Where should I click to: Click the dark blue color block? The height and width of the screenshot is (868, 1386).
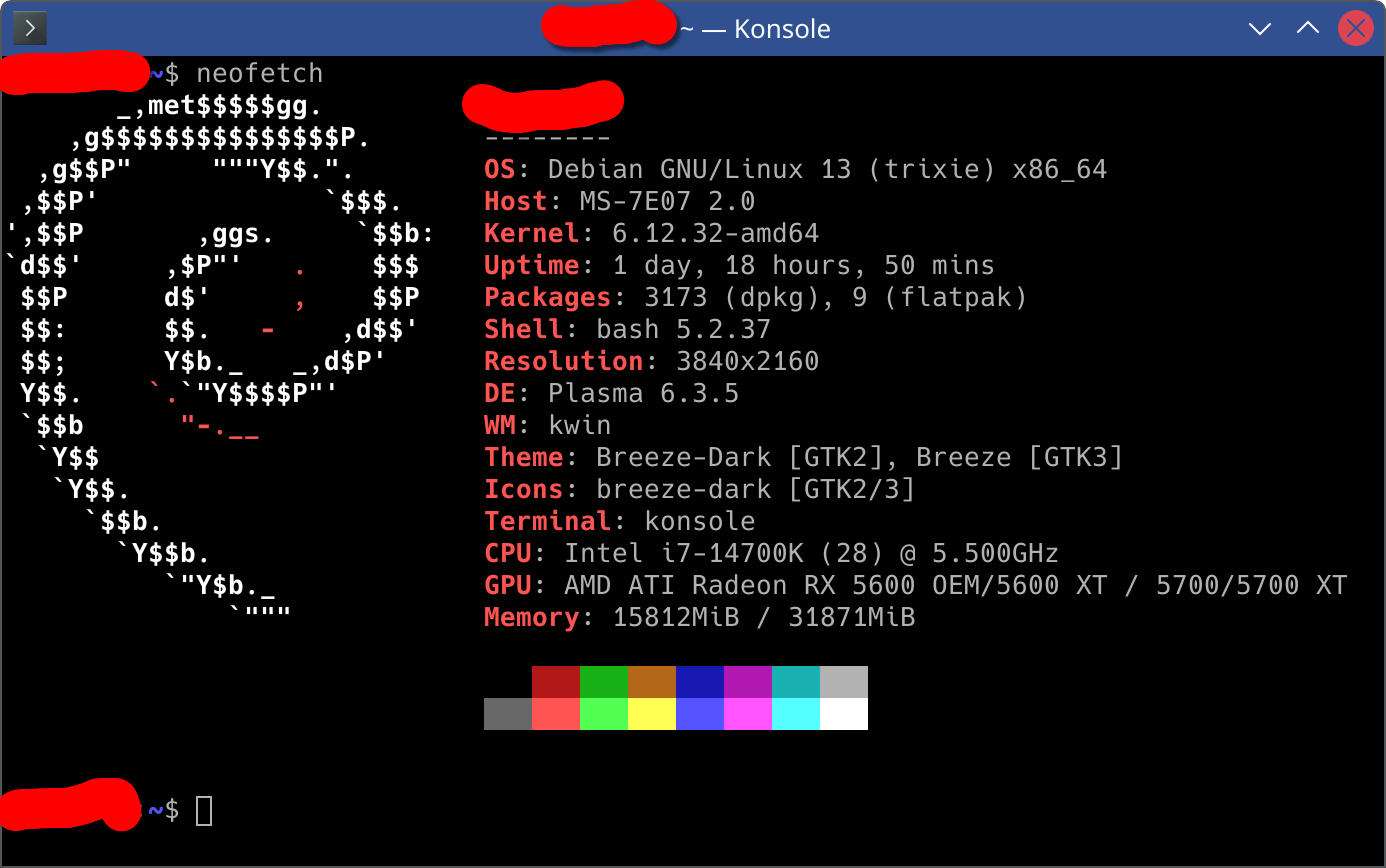pyautogui.click(x=700, y=682)
